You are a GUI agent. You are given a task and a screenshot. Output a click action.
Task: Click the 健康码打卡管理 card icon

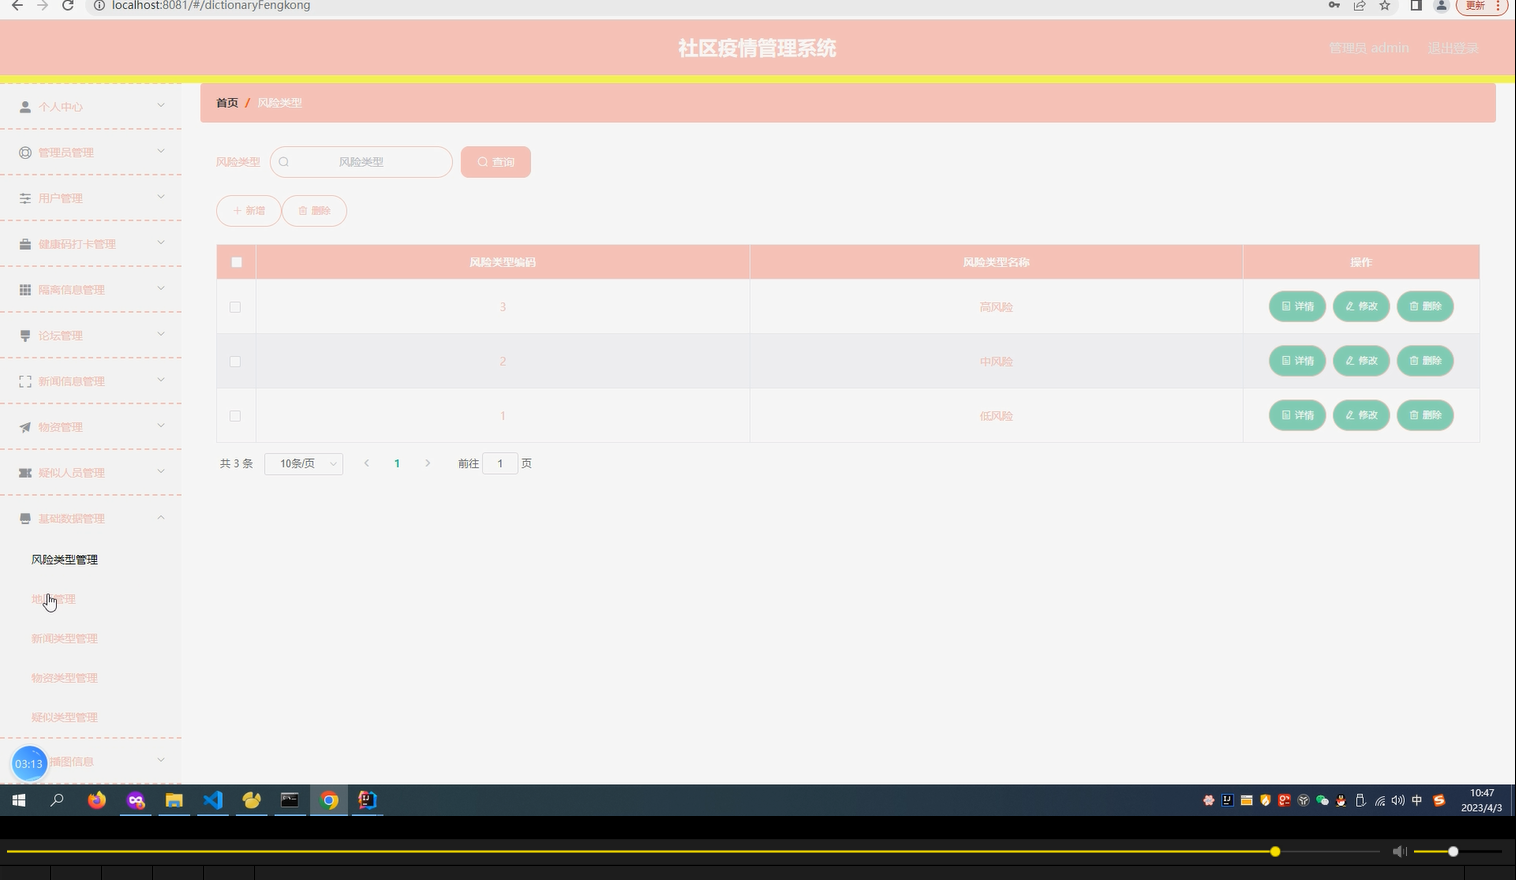24,243
